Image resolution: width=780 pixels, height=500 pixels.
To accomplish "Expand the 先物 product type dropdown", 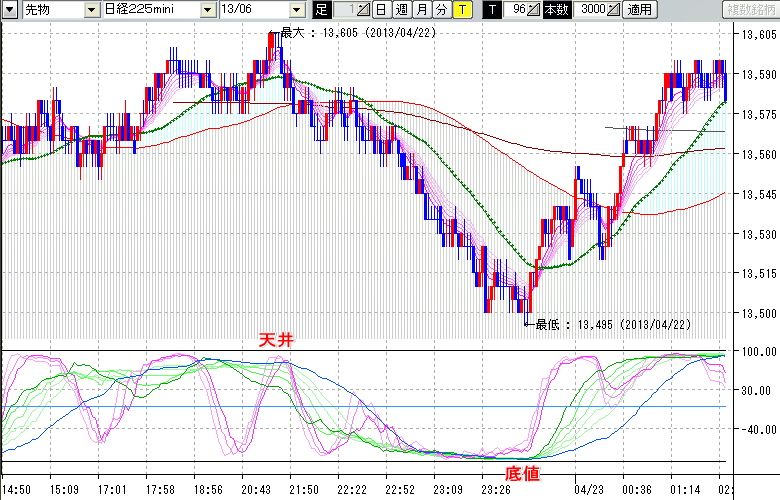I will point(91,9).
